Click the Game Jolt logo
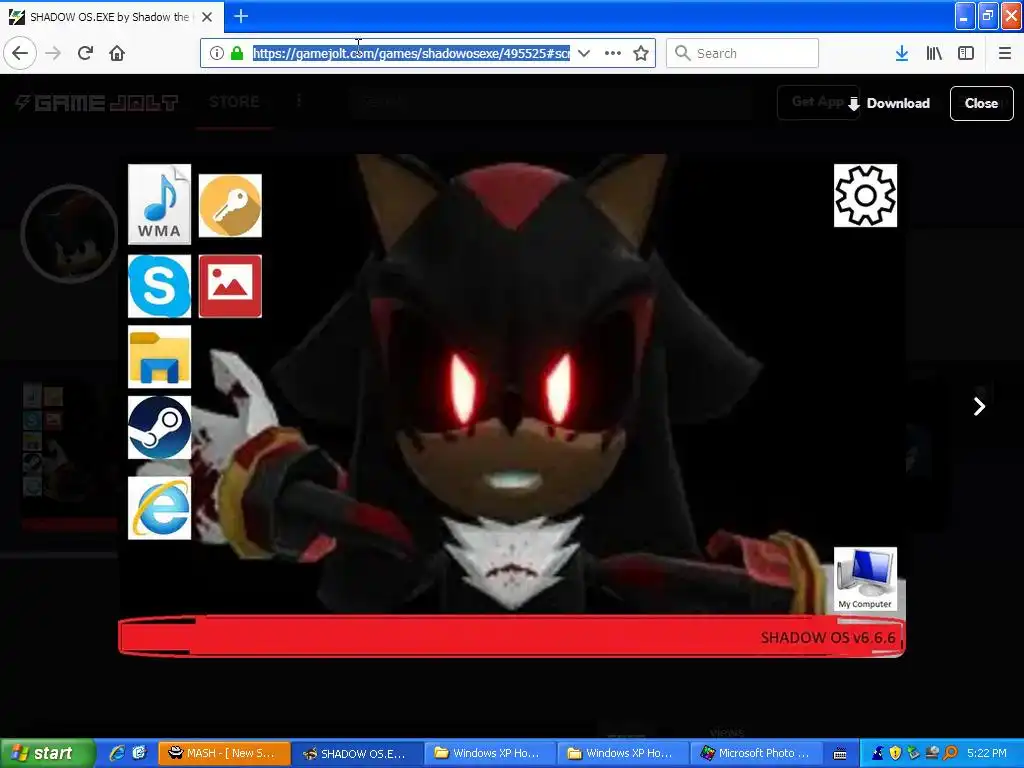 [97, 103]
